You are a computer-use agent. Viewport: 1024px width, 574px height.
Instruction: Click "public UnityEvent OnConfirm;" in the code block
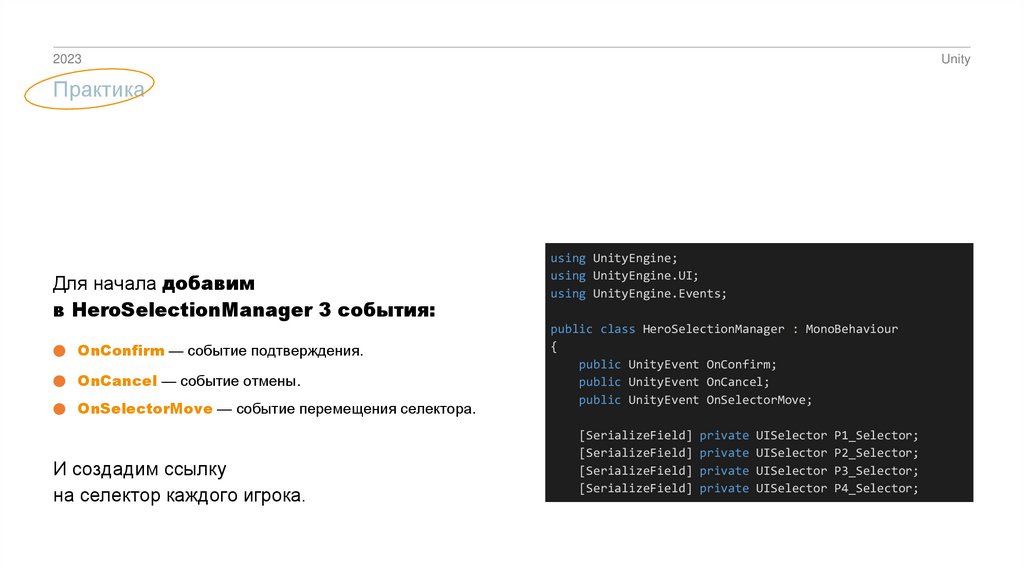tap(677, 365)
